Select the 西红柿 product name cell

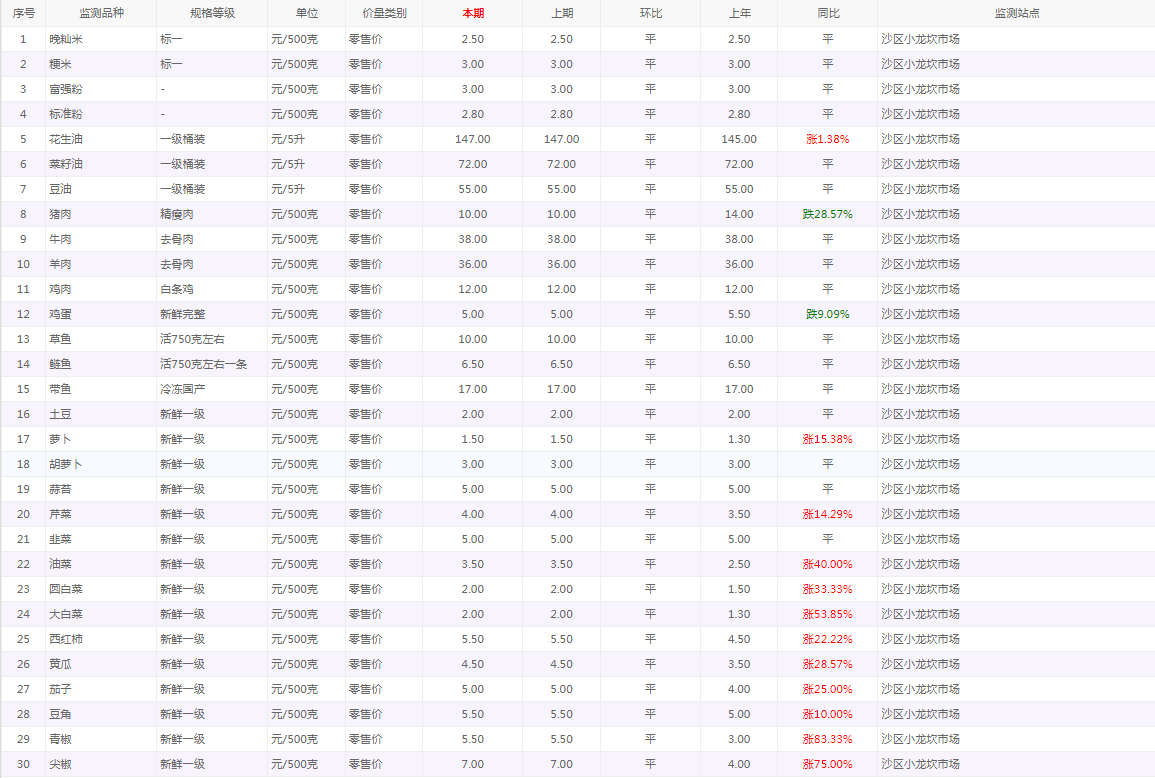[66, 639]
